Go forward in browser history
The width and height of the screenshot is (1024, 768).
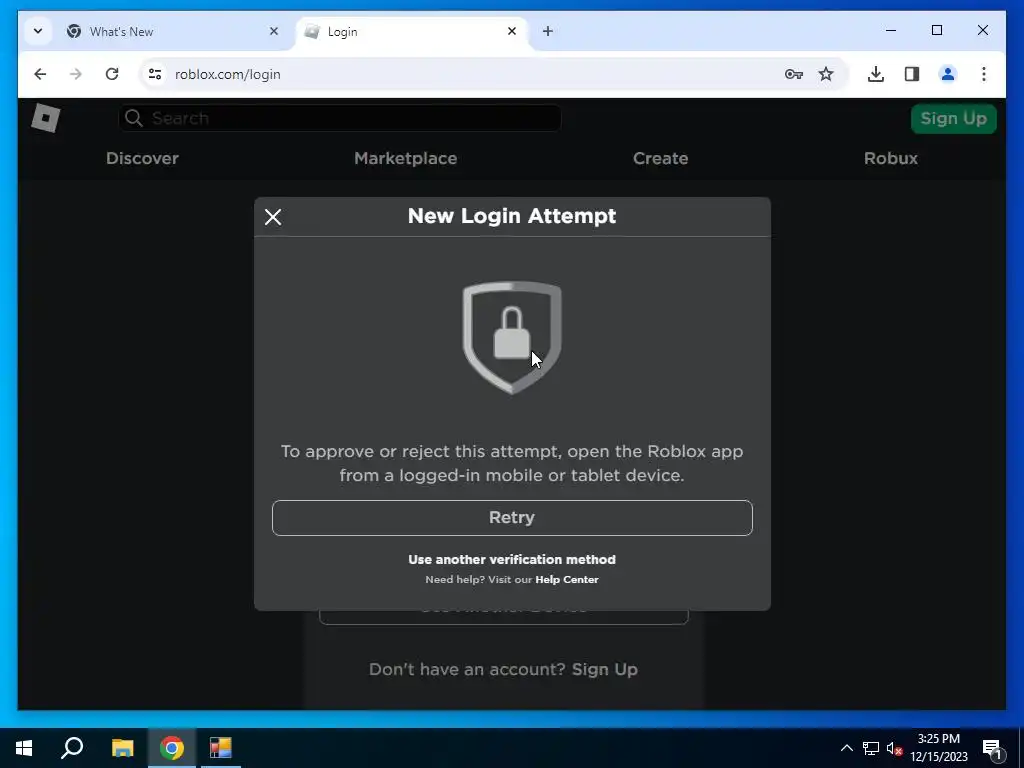pyautogui.click(x=76, y=74)
